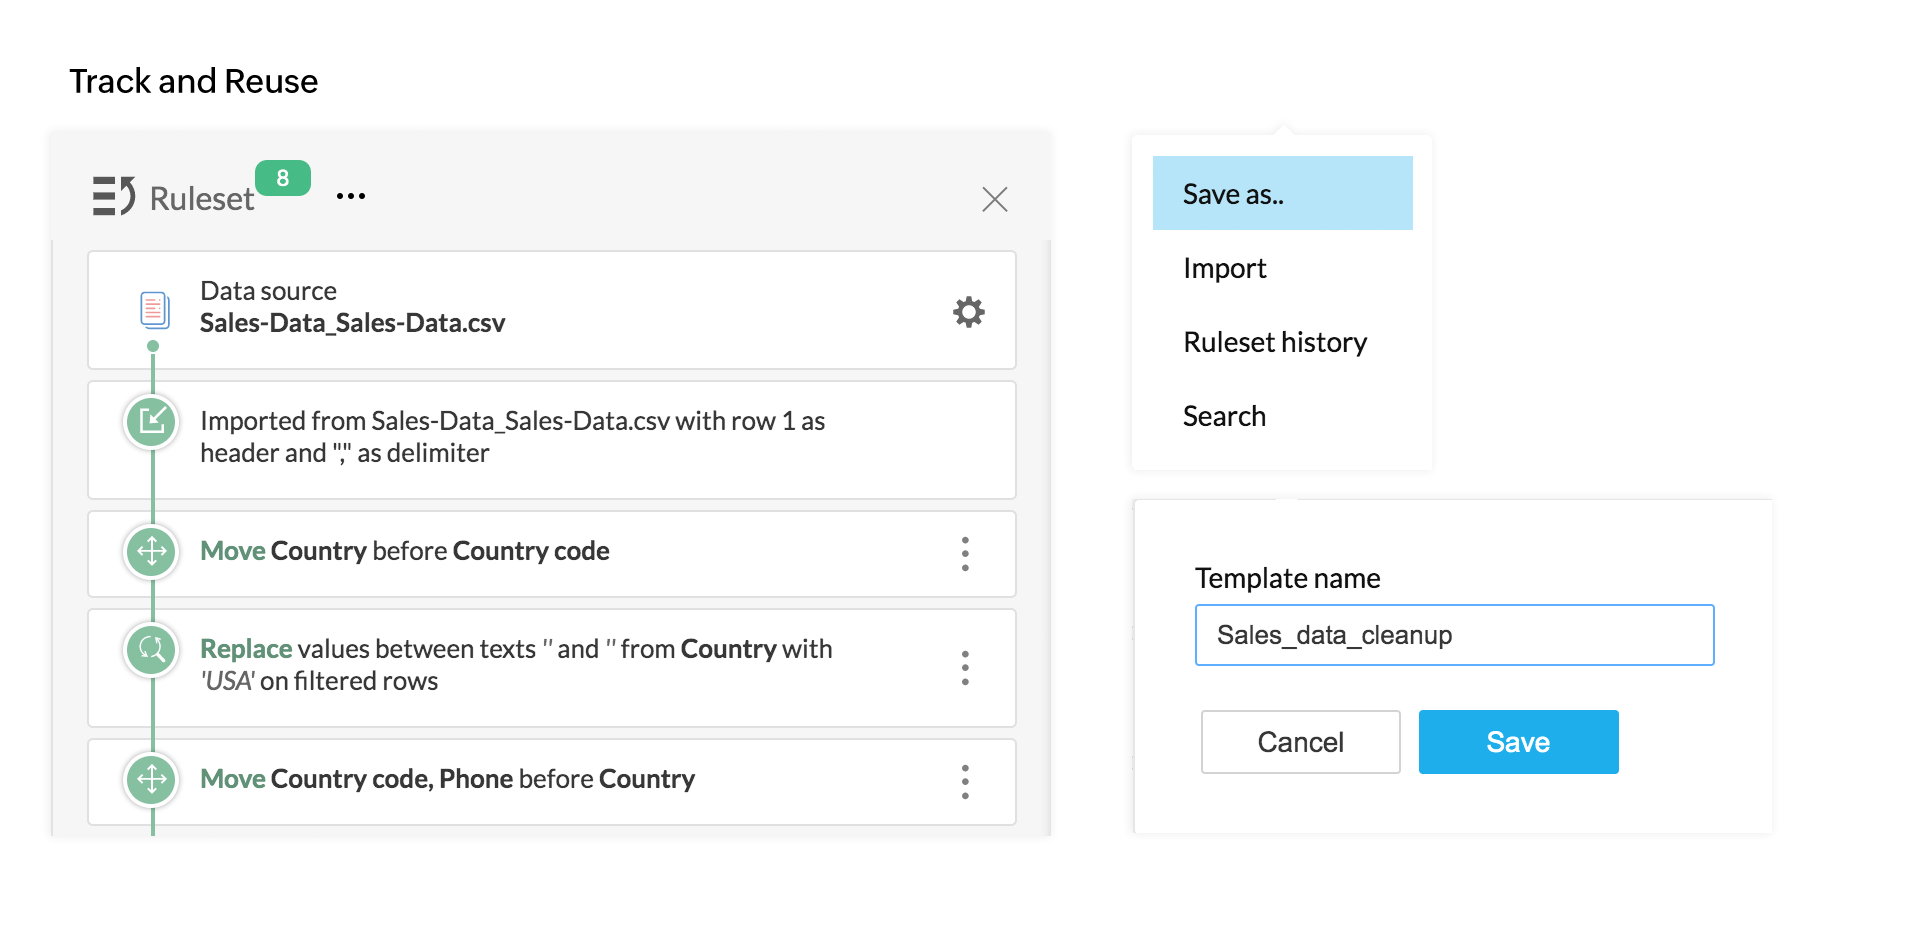Click the Replace values step icon
Viewport: 1917px width, 937px height.
(x=152, y=649)
